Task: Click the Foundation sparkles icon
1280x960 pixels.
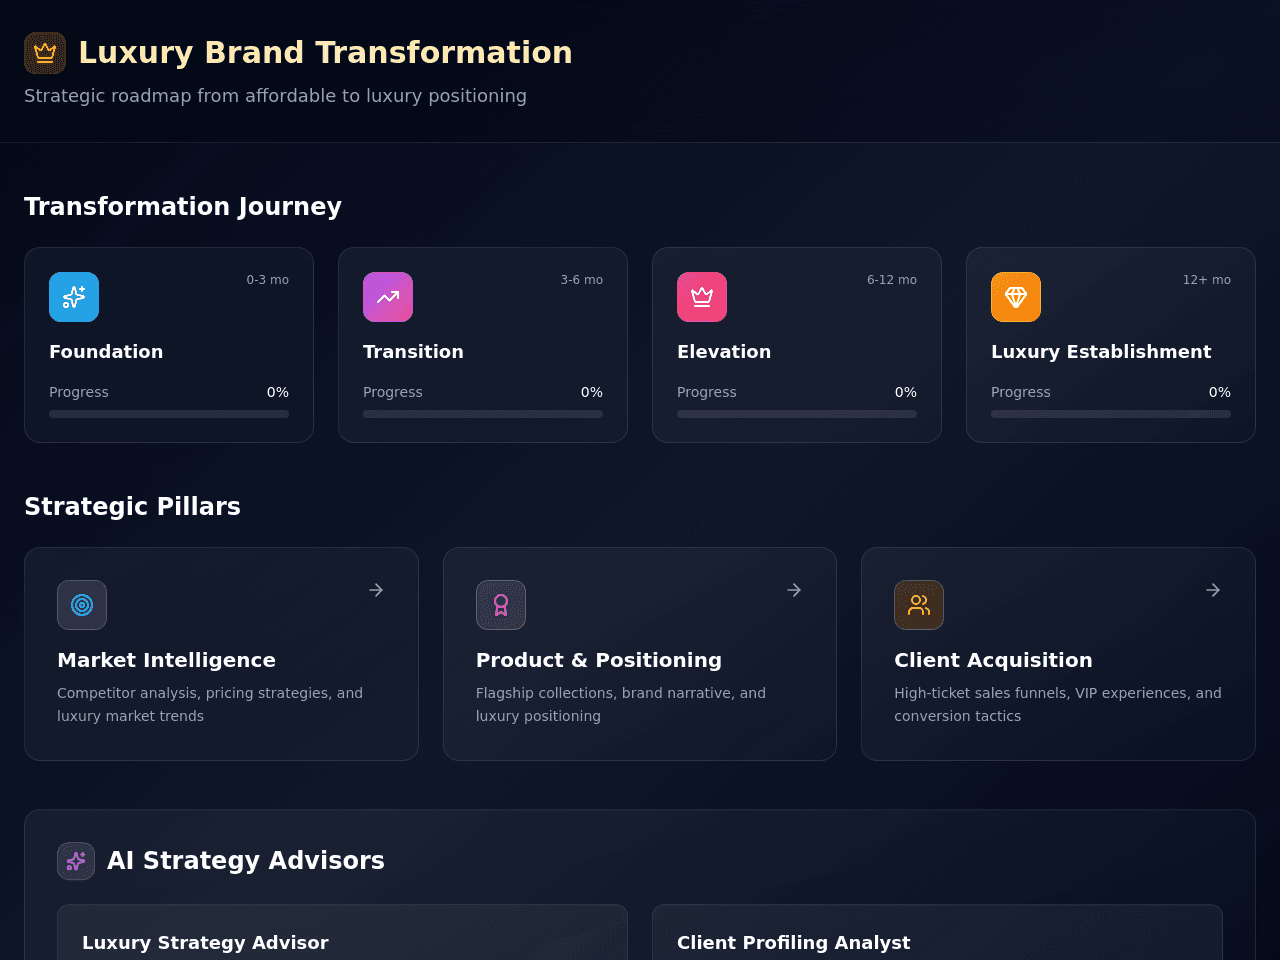Action: (74, 297)
